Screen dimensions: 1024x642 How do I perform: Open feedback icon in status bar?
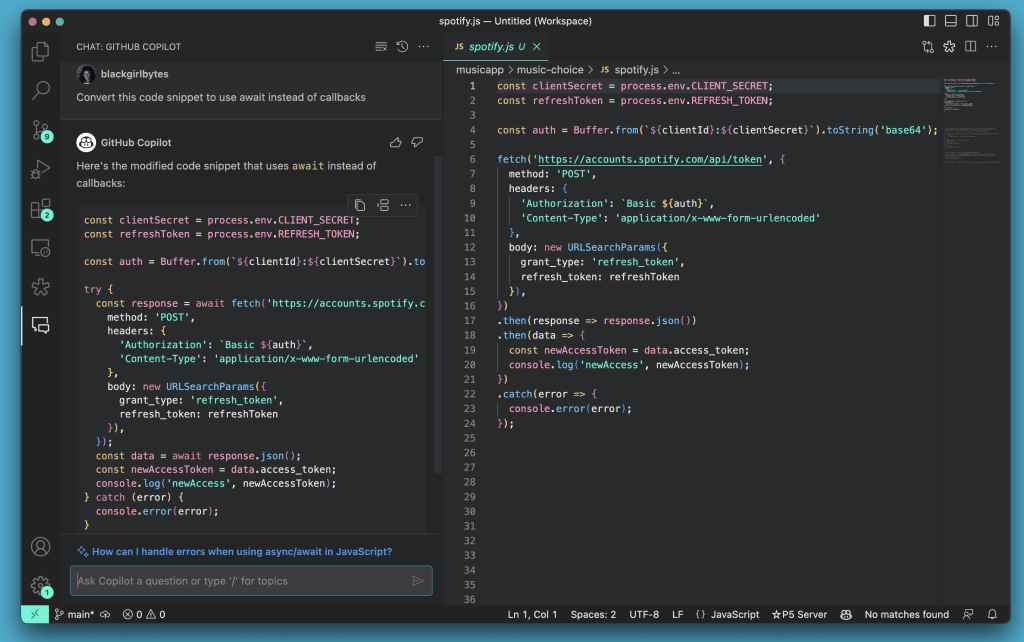pyautogui.click(x=968, y=615)
